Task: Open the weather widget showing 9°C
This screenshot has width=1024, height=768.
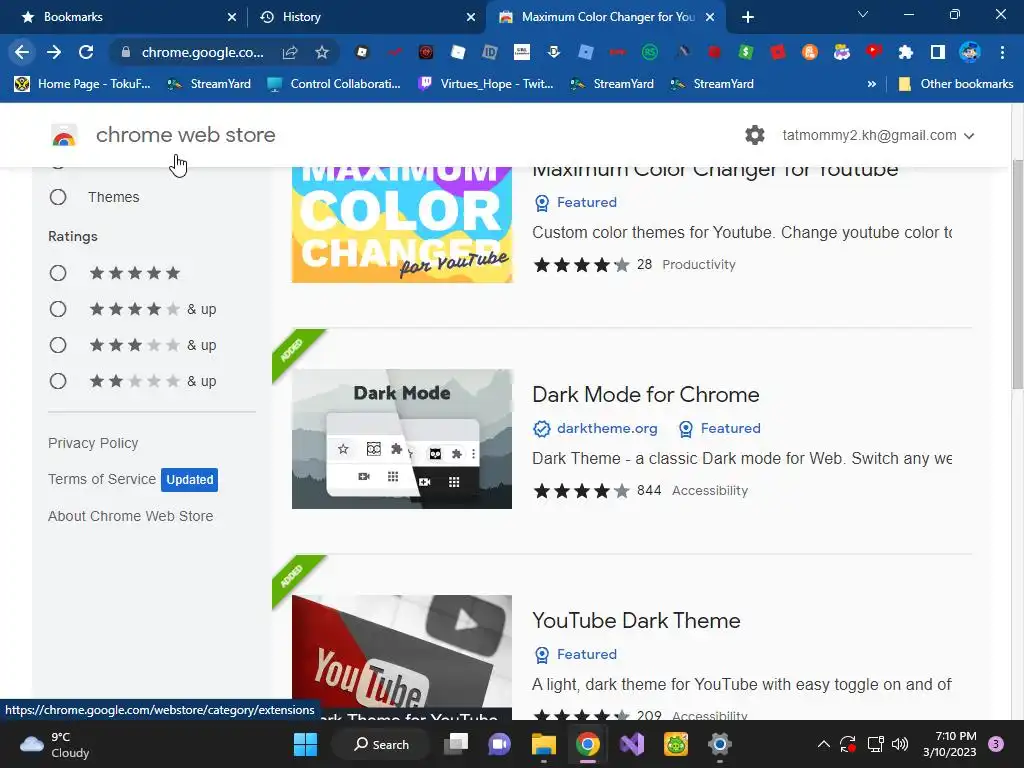Action: [54, 744]
